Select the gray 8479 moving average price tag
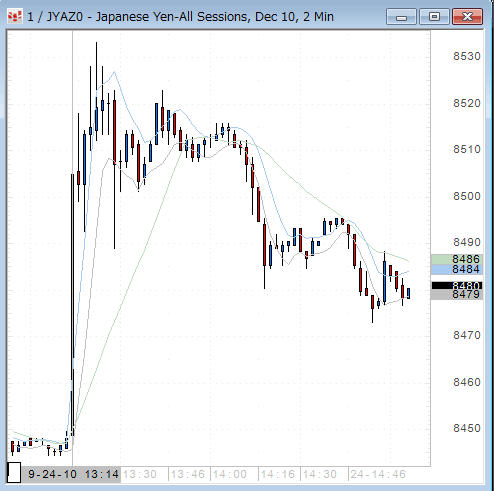 (457, 295)
